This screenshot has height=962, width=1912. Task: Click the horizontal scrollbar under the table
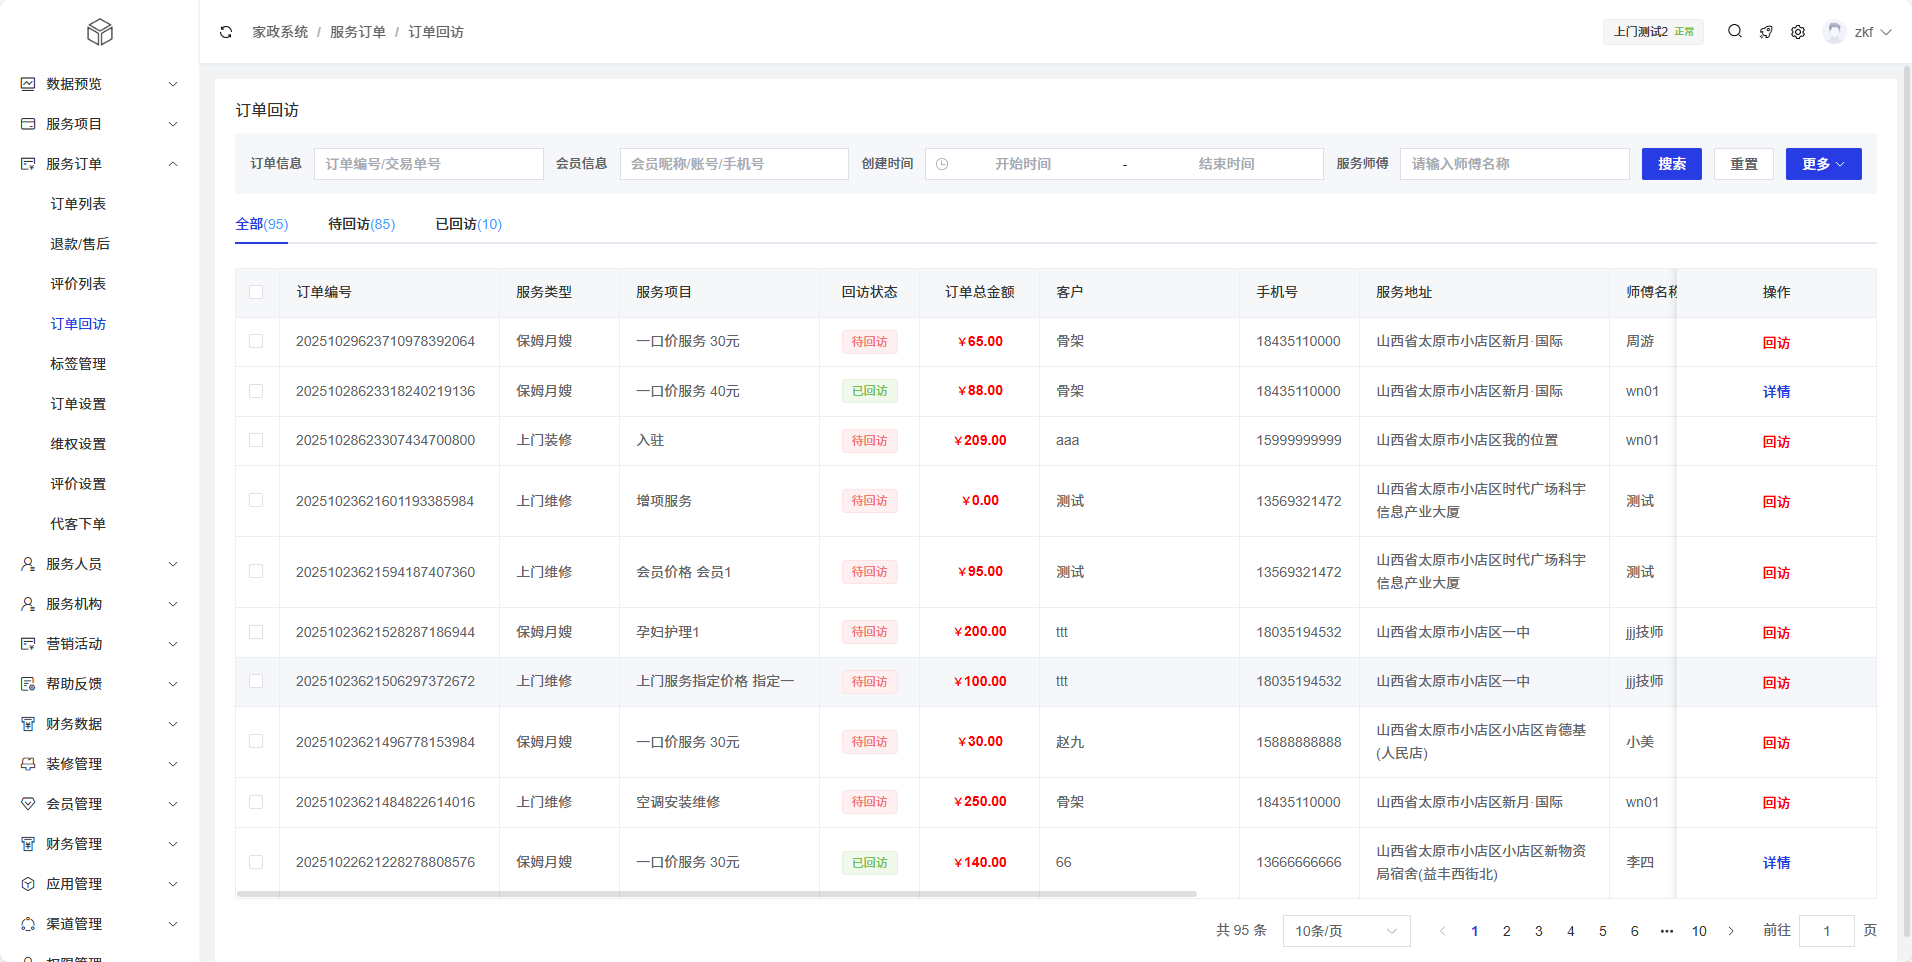(x=716, y=894)
